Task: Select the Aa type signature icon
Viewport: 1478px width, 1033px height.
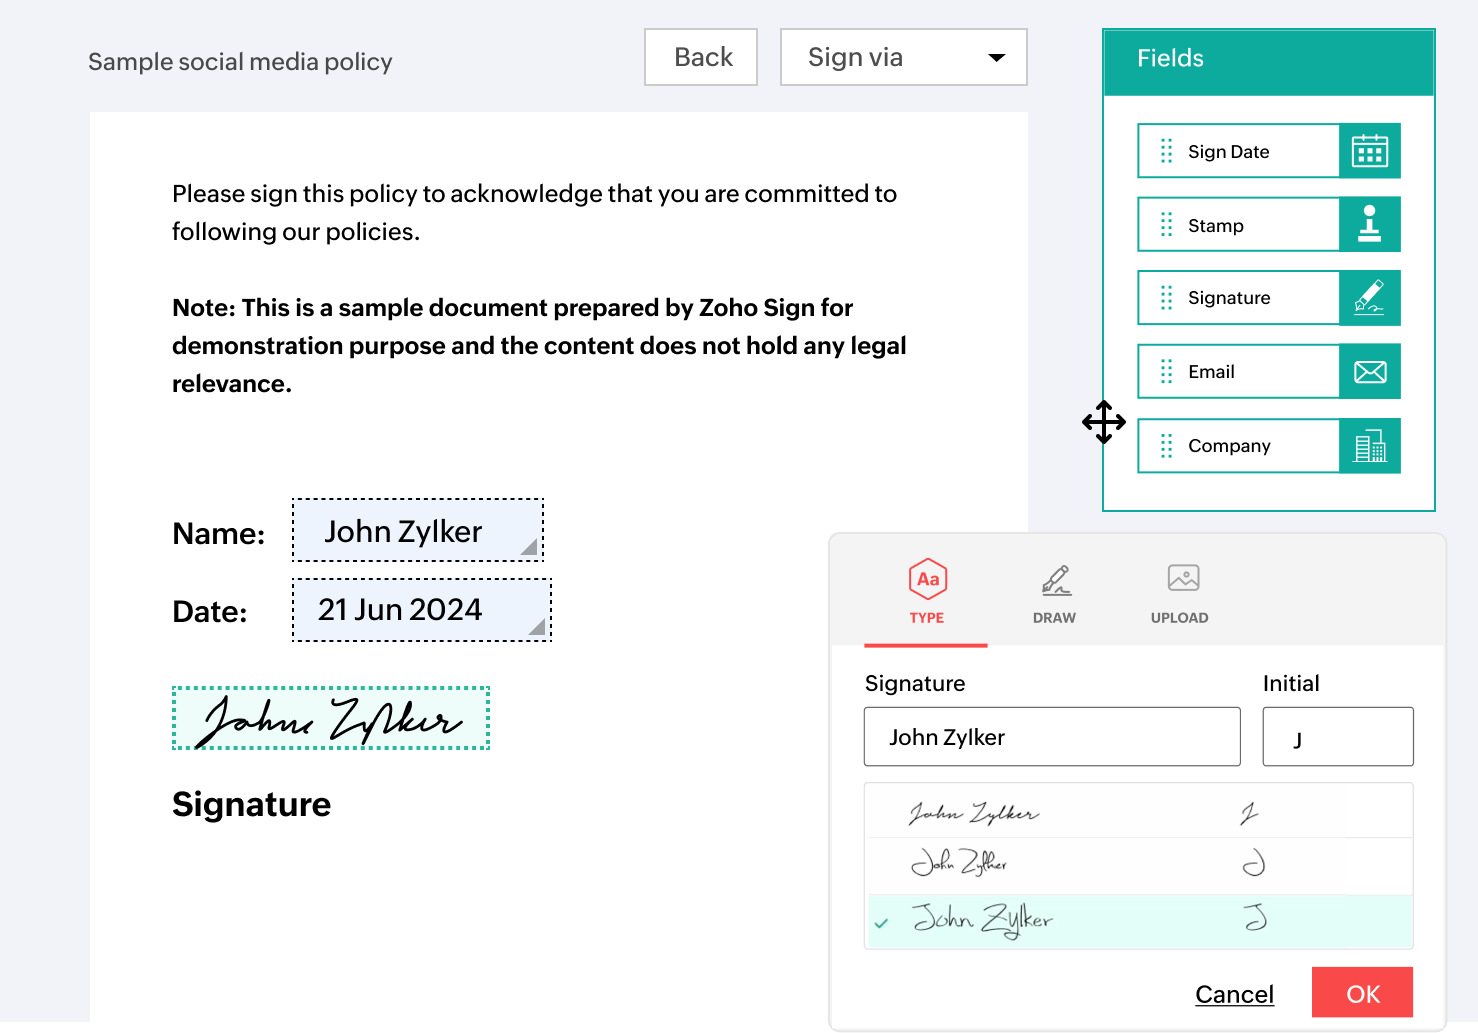Action: pyautogui.click(x=926, y=580)
